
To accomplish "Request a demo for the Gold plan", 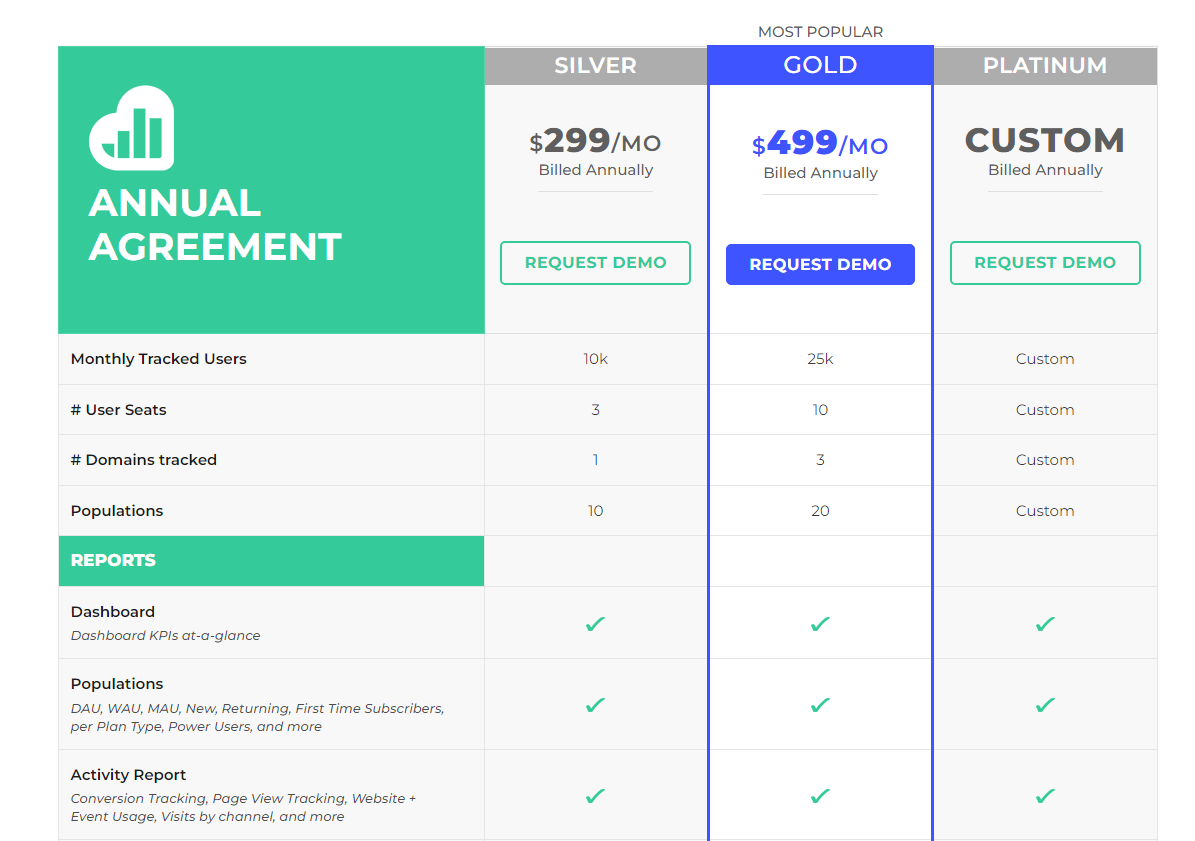I will click(820, 264).
